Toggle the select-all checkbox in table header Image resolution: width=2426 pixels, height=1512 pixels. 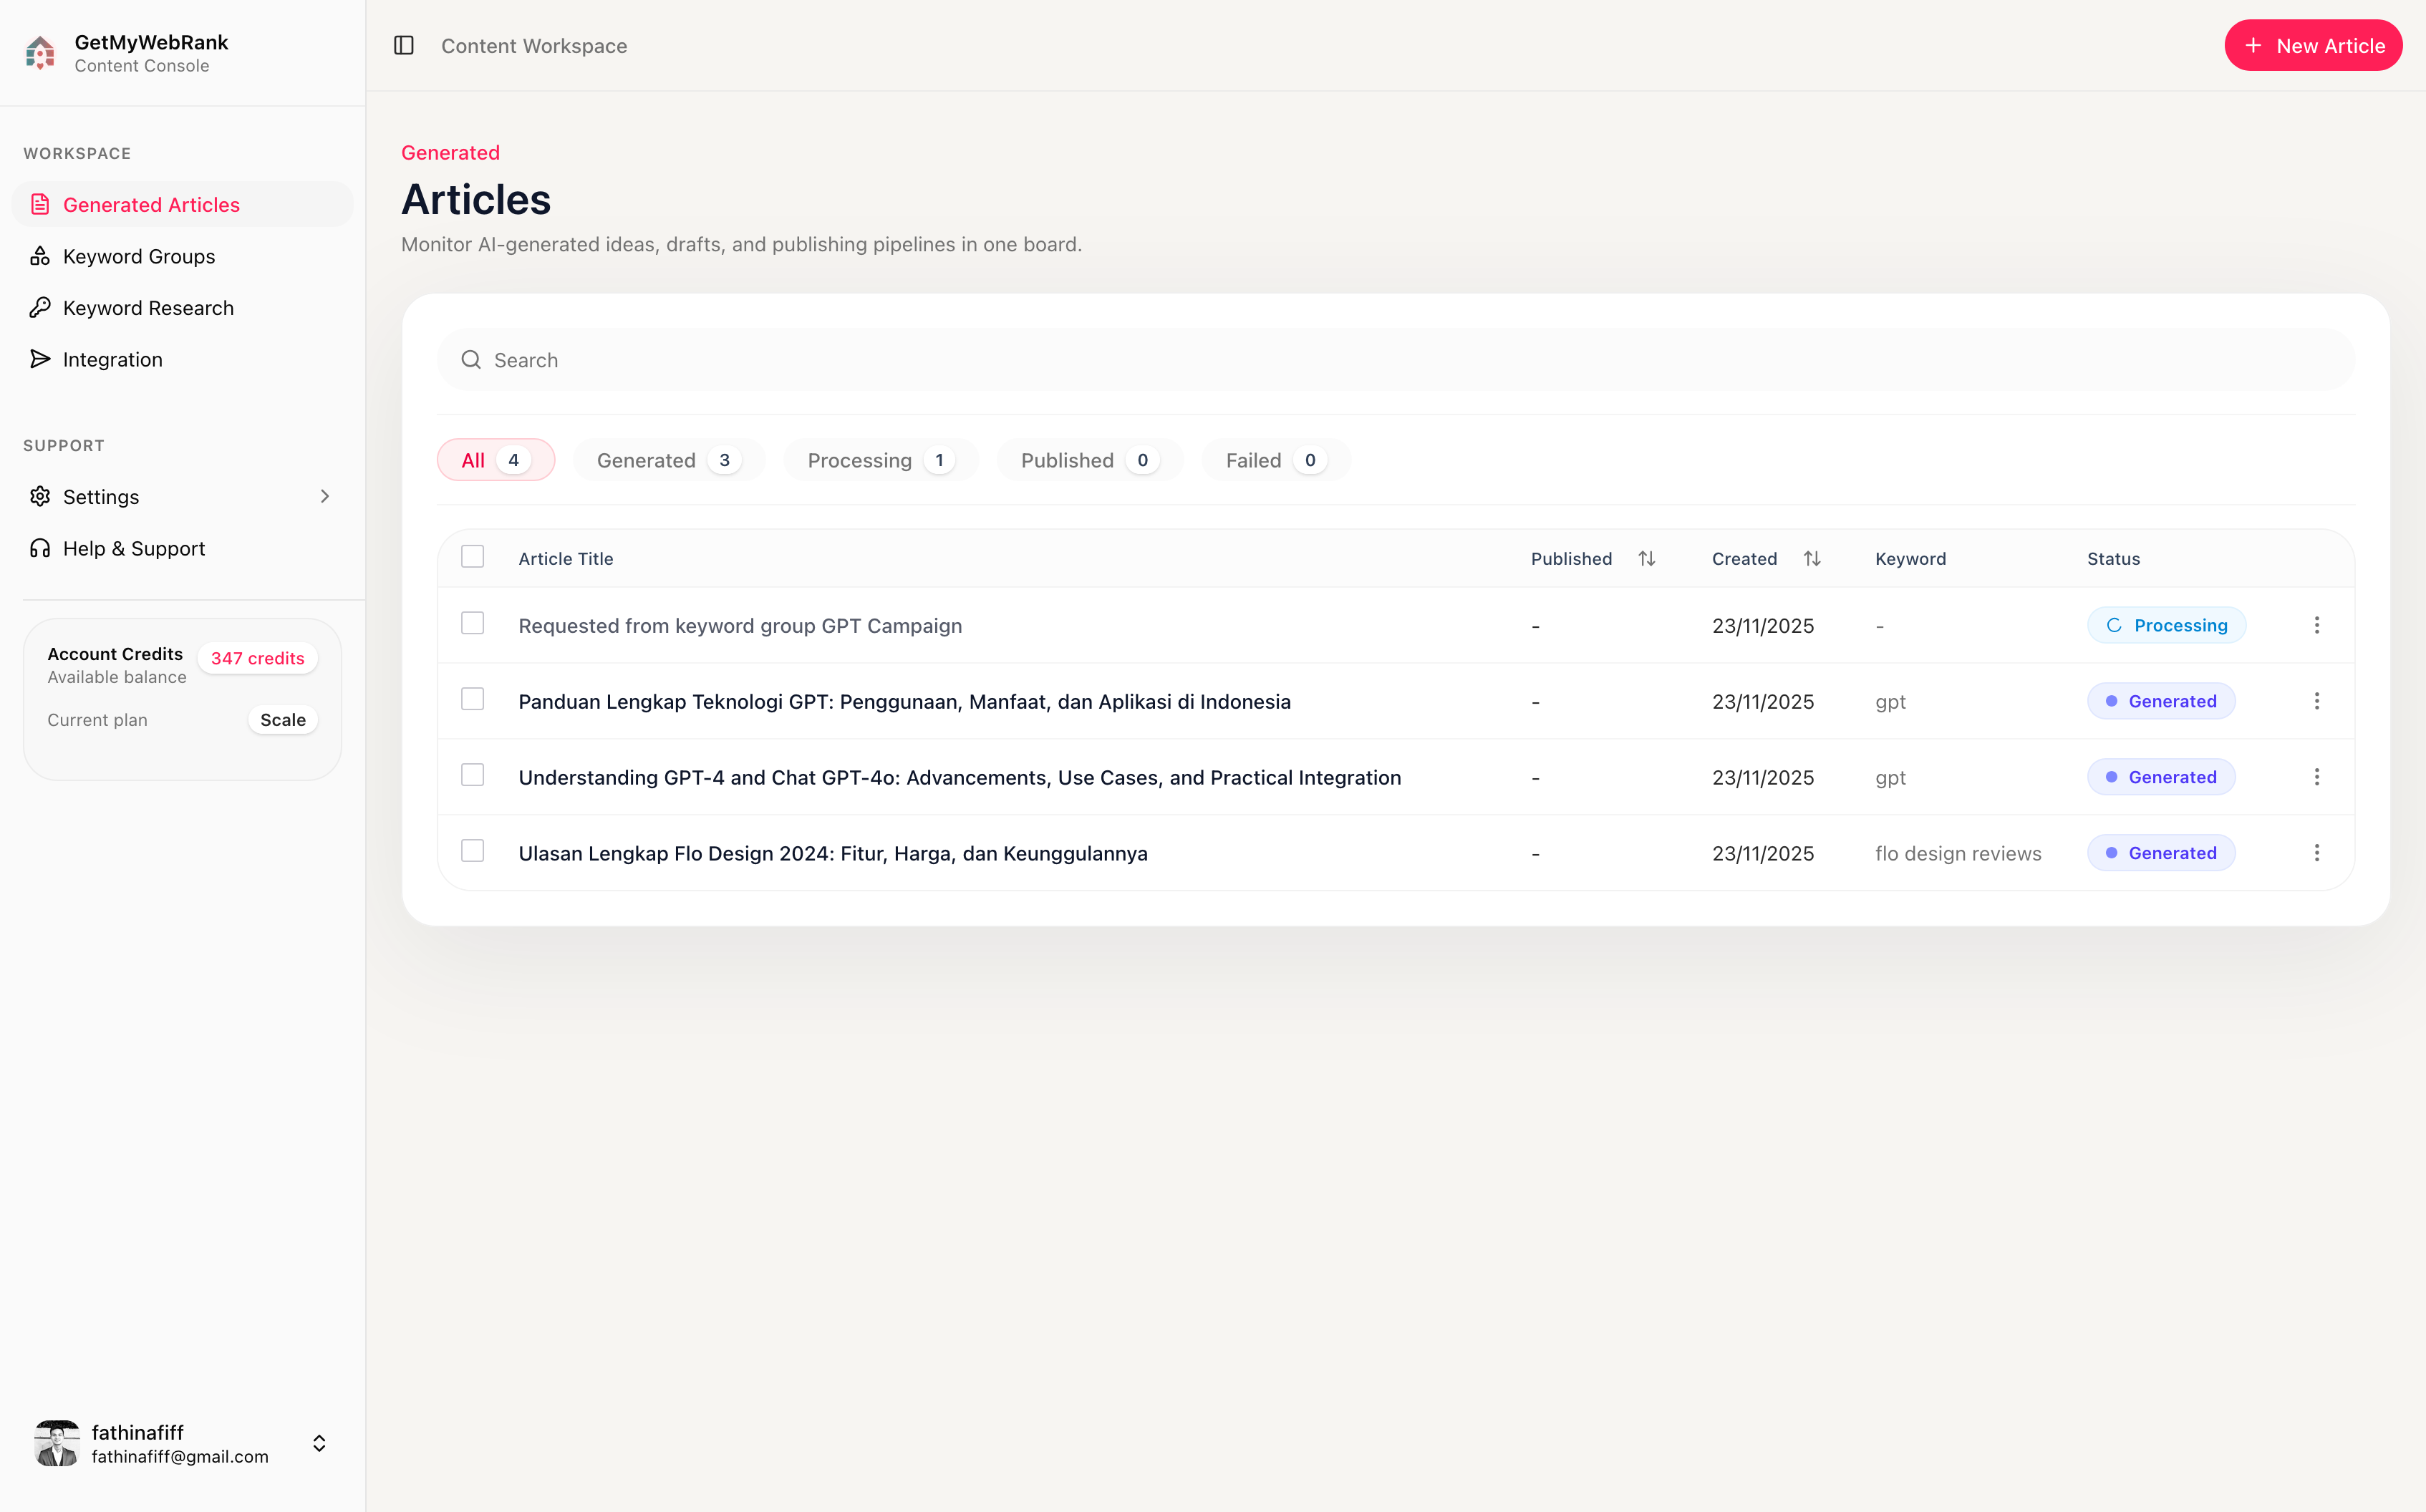472,556
